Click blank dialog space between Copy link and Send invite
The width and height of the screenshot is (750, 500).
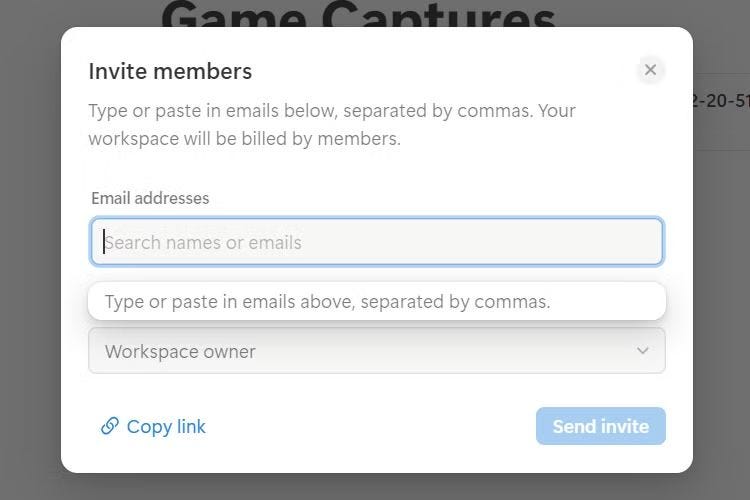[x=370, y=426]
